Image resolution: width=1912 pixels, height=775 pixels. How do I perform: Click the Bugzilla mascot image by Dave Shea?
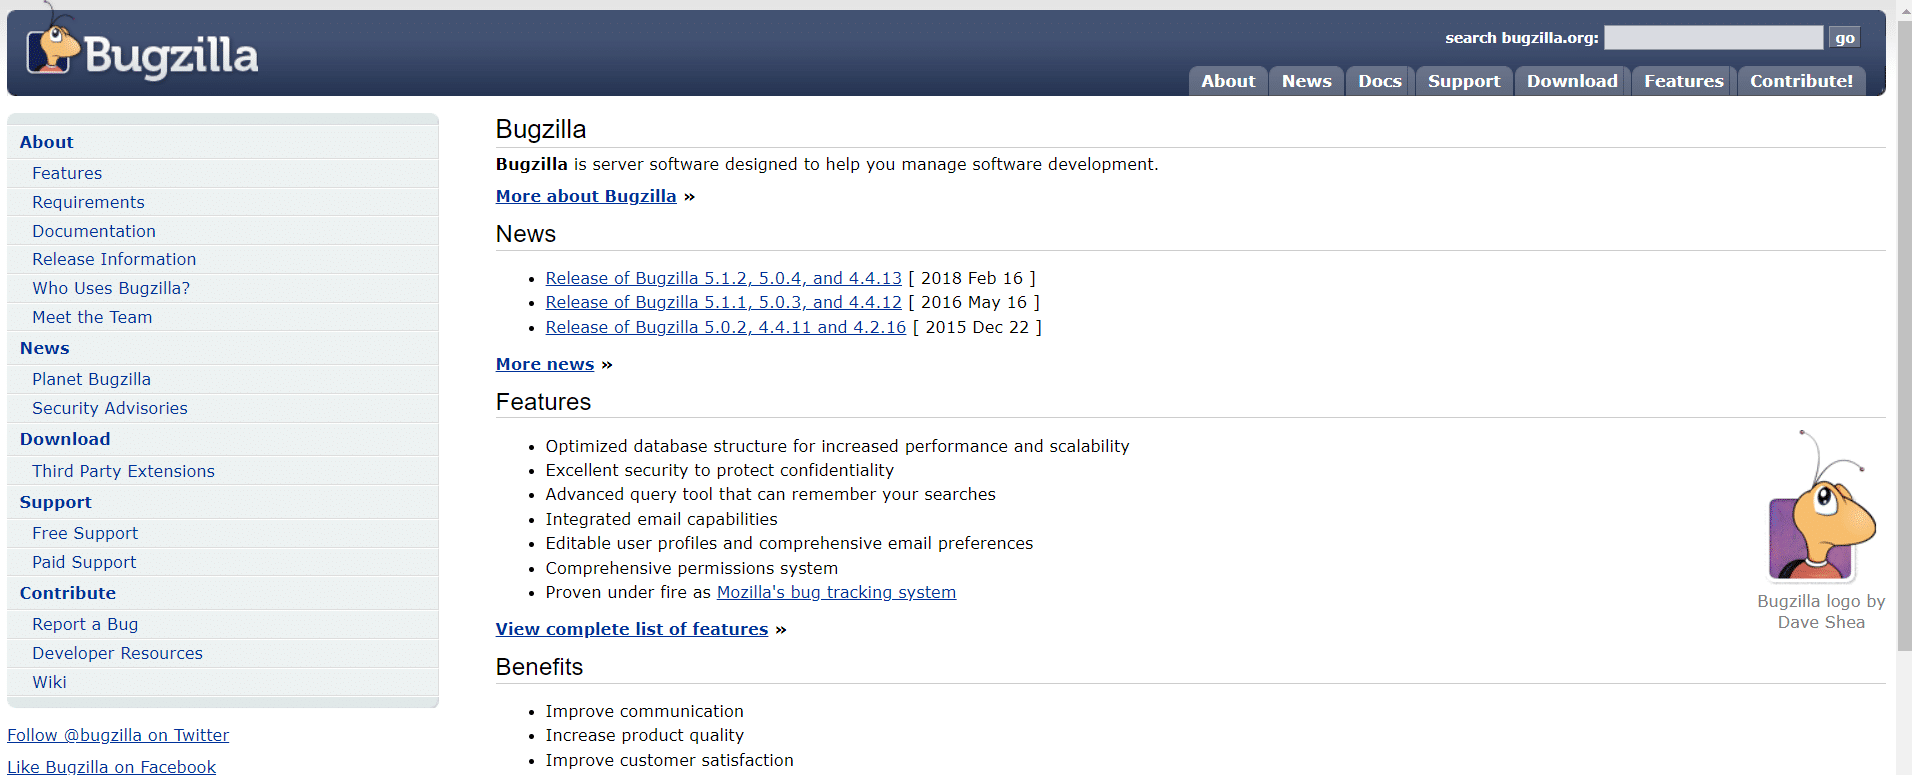click(x=1821, y=506)
